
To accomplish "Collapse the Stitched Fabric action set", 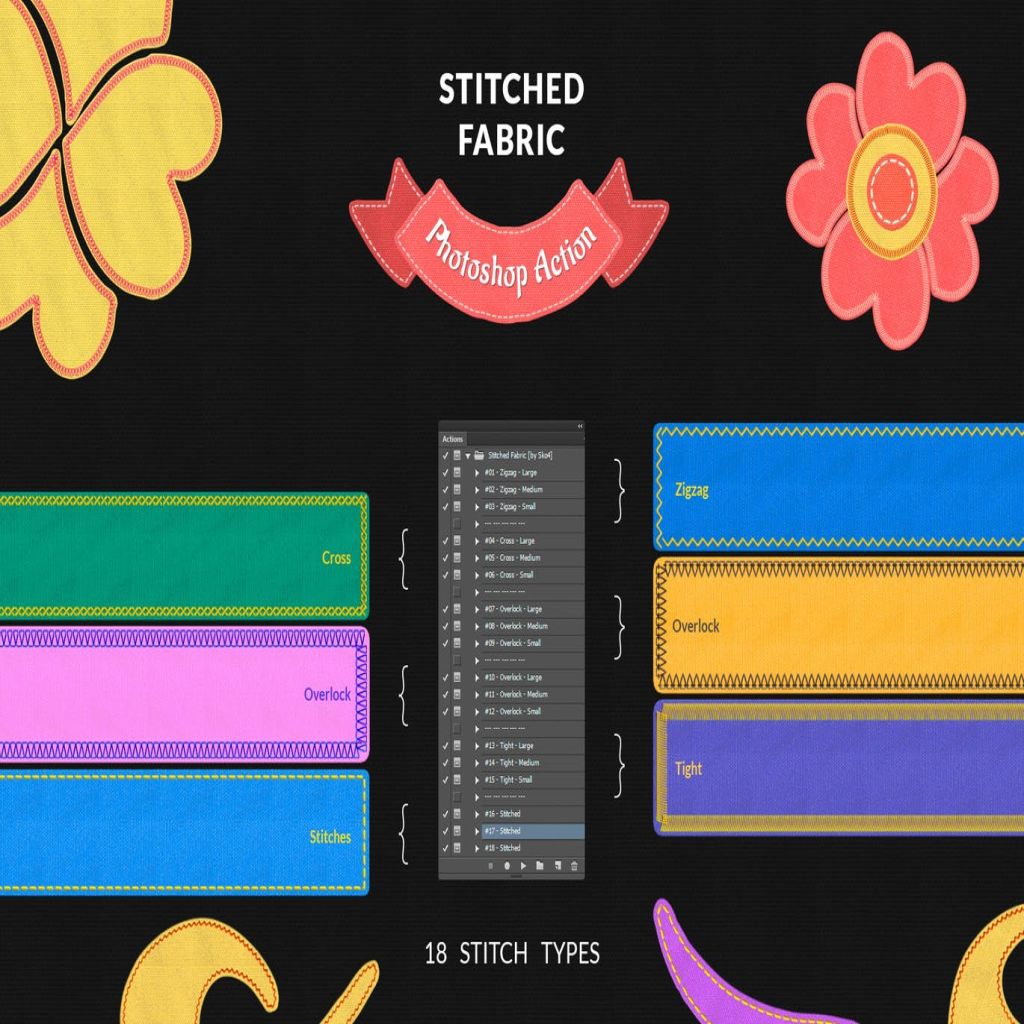I will click(468, 455).
